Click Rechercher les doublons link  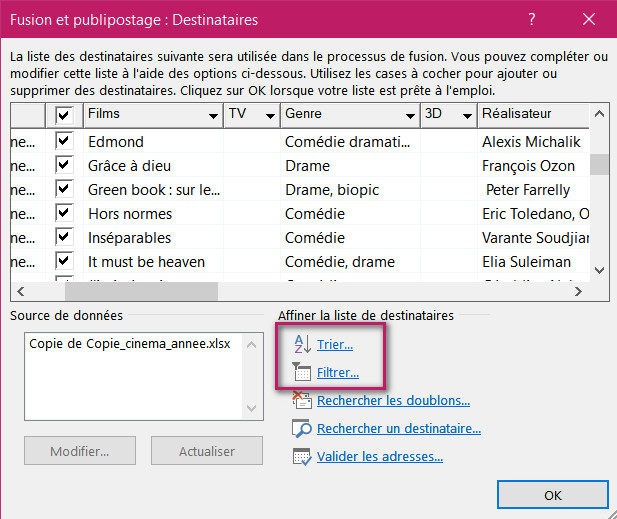point(393,401)
